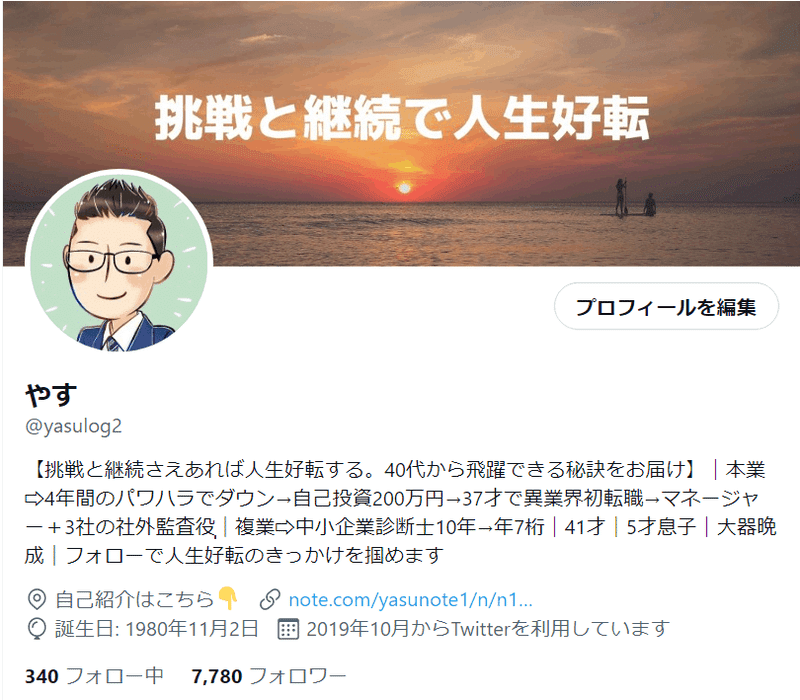Open the sunset header banner image

tap(401, 133)
